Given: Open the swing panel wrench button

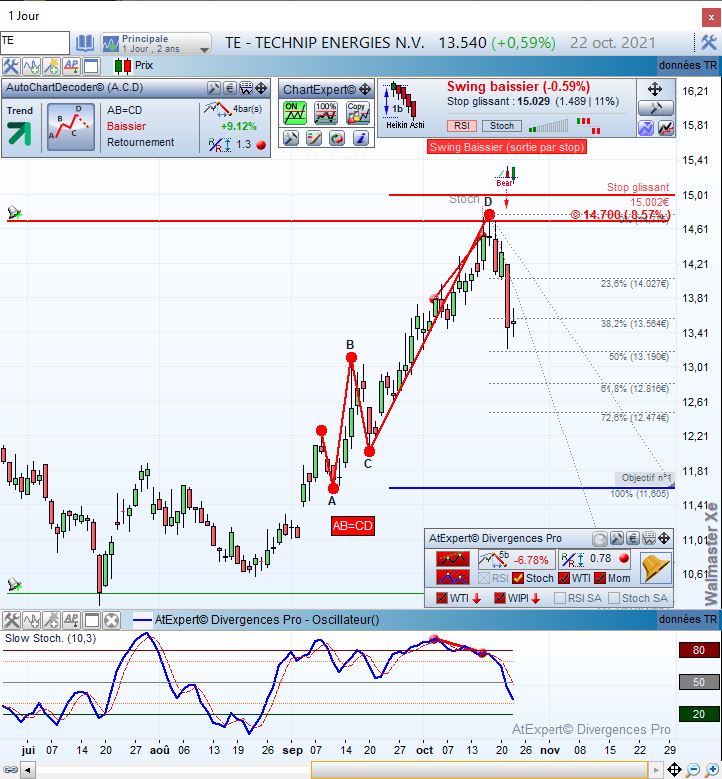Looking at the screenshot, I should (656, 108).
